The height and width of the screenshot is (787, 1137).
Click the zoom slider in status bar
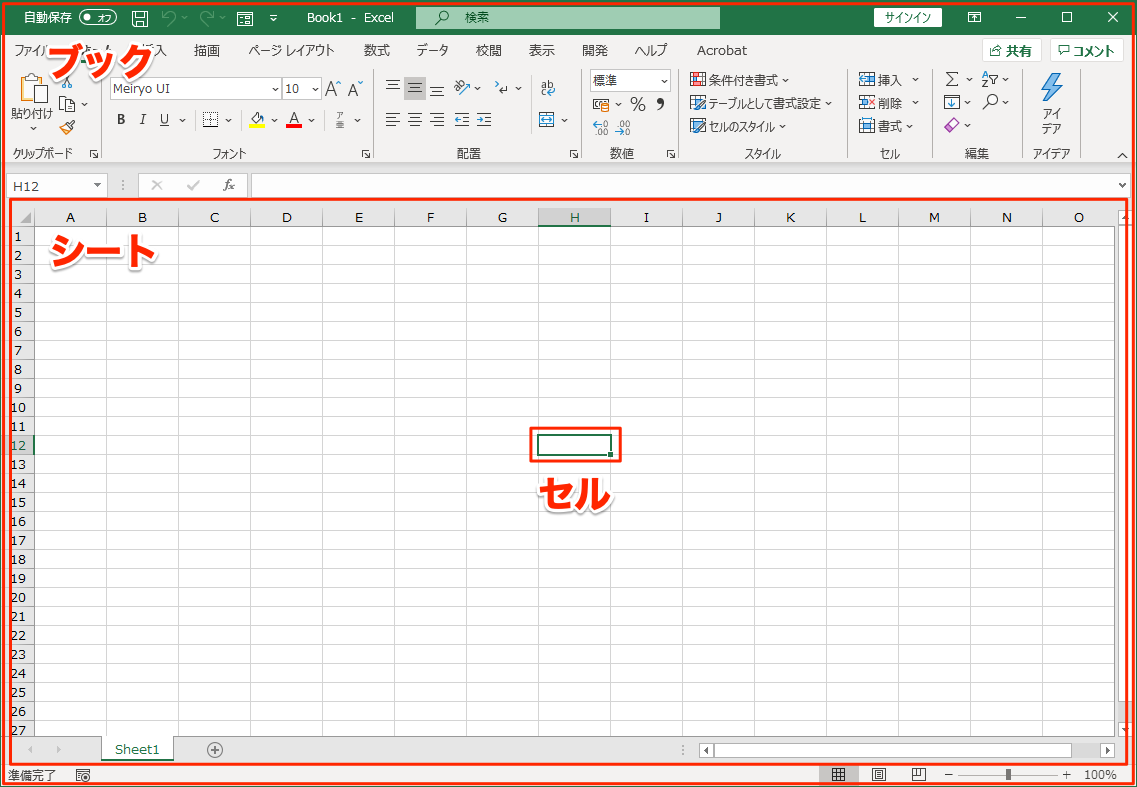(1007, 775)
